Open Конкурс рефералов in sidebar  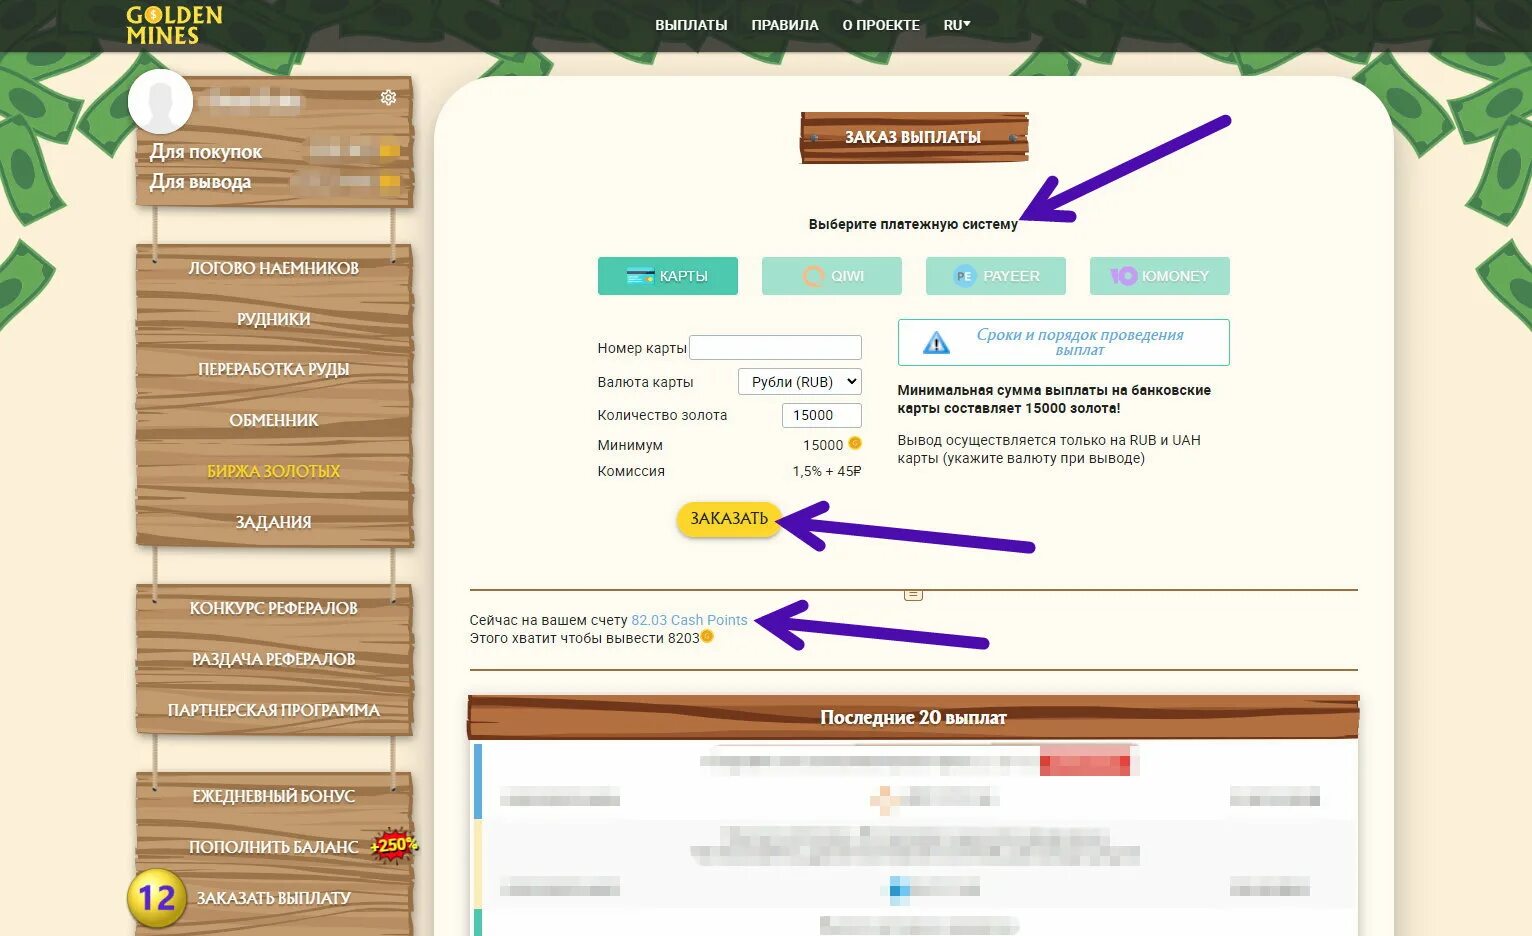[x=273, y=608]
